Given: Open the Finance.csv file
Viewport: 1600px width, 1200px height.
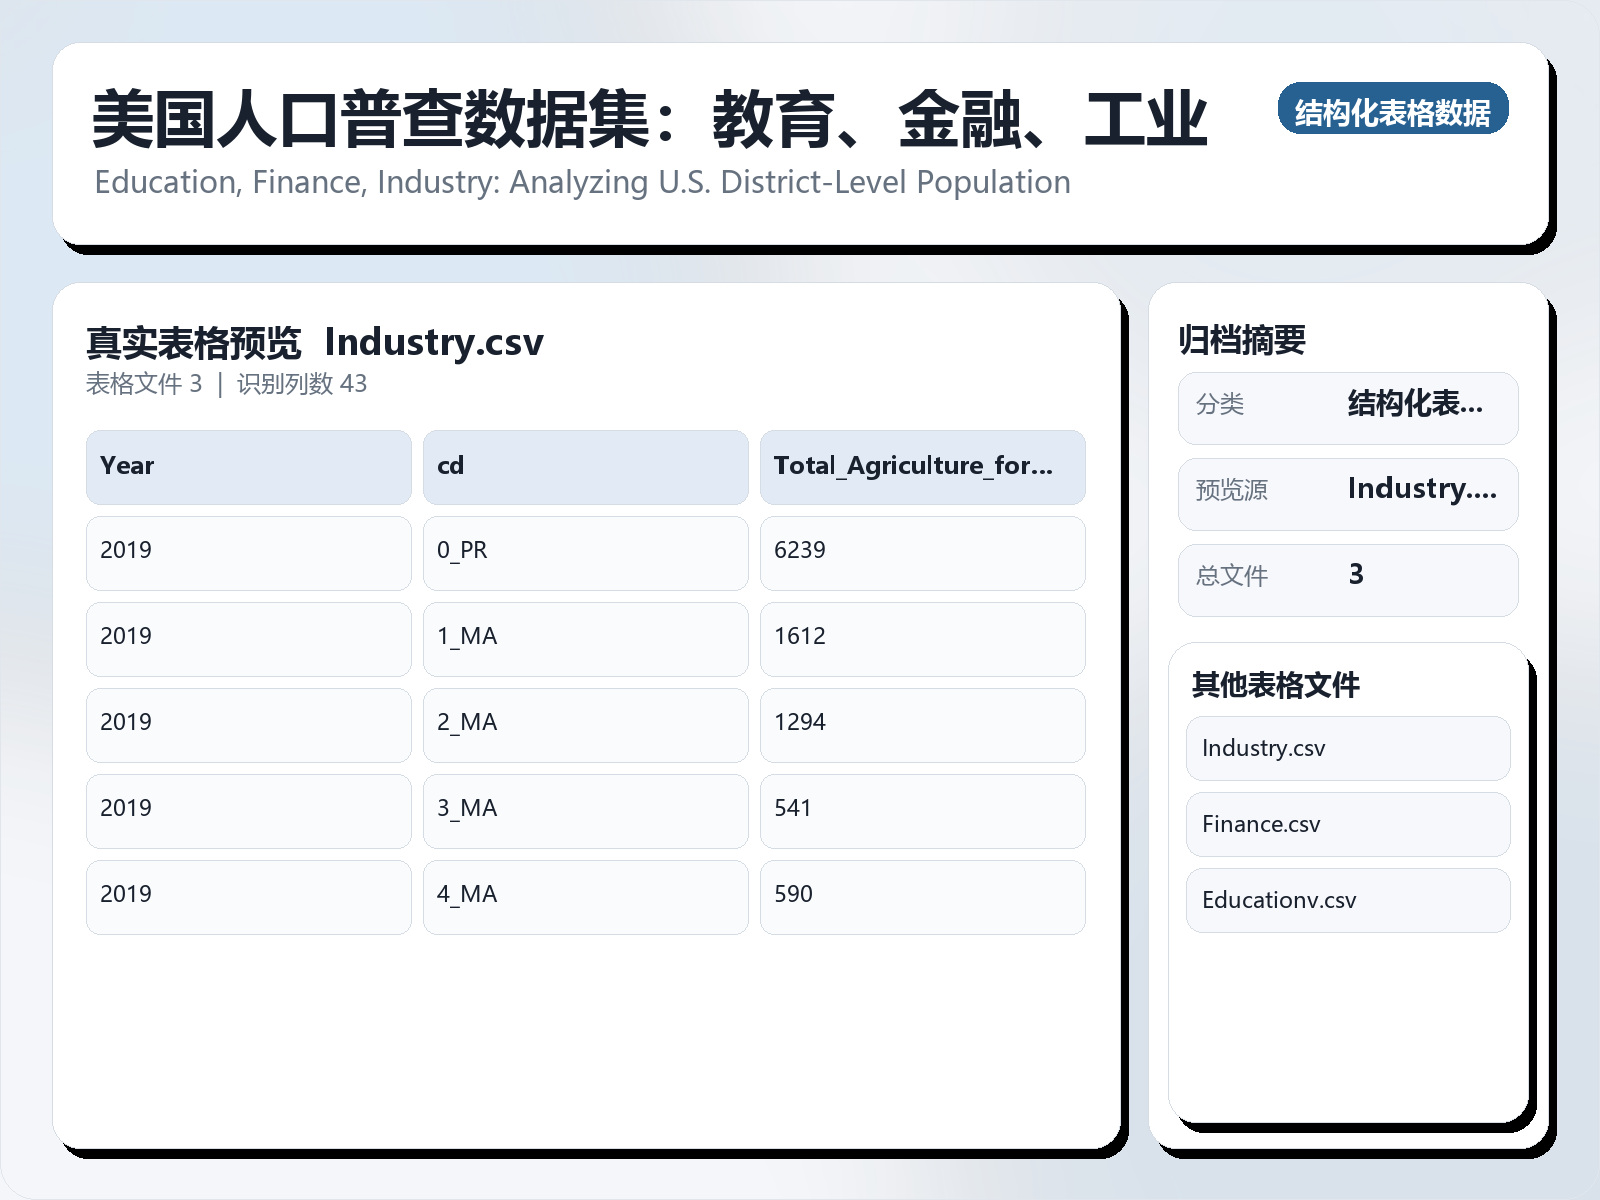Looking at the screenshot, I should [x=1347, y=824].
